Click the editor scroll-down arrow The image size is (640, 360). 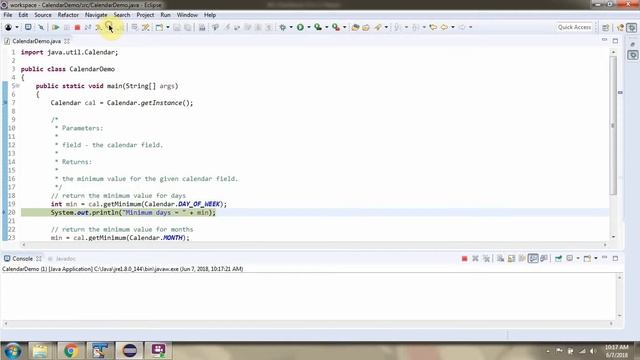pyautogui.click(x=613, y=237)
